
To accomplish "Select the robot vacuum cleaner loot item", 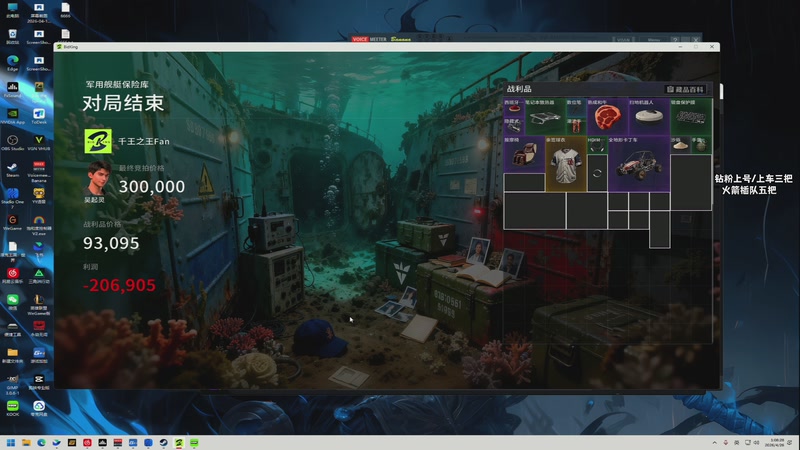I will [649, 117].
